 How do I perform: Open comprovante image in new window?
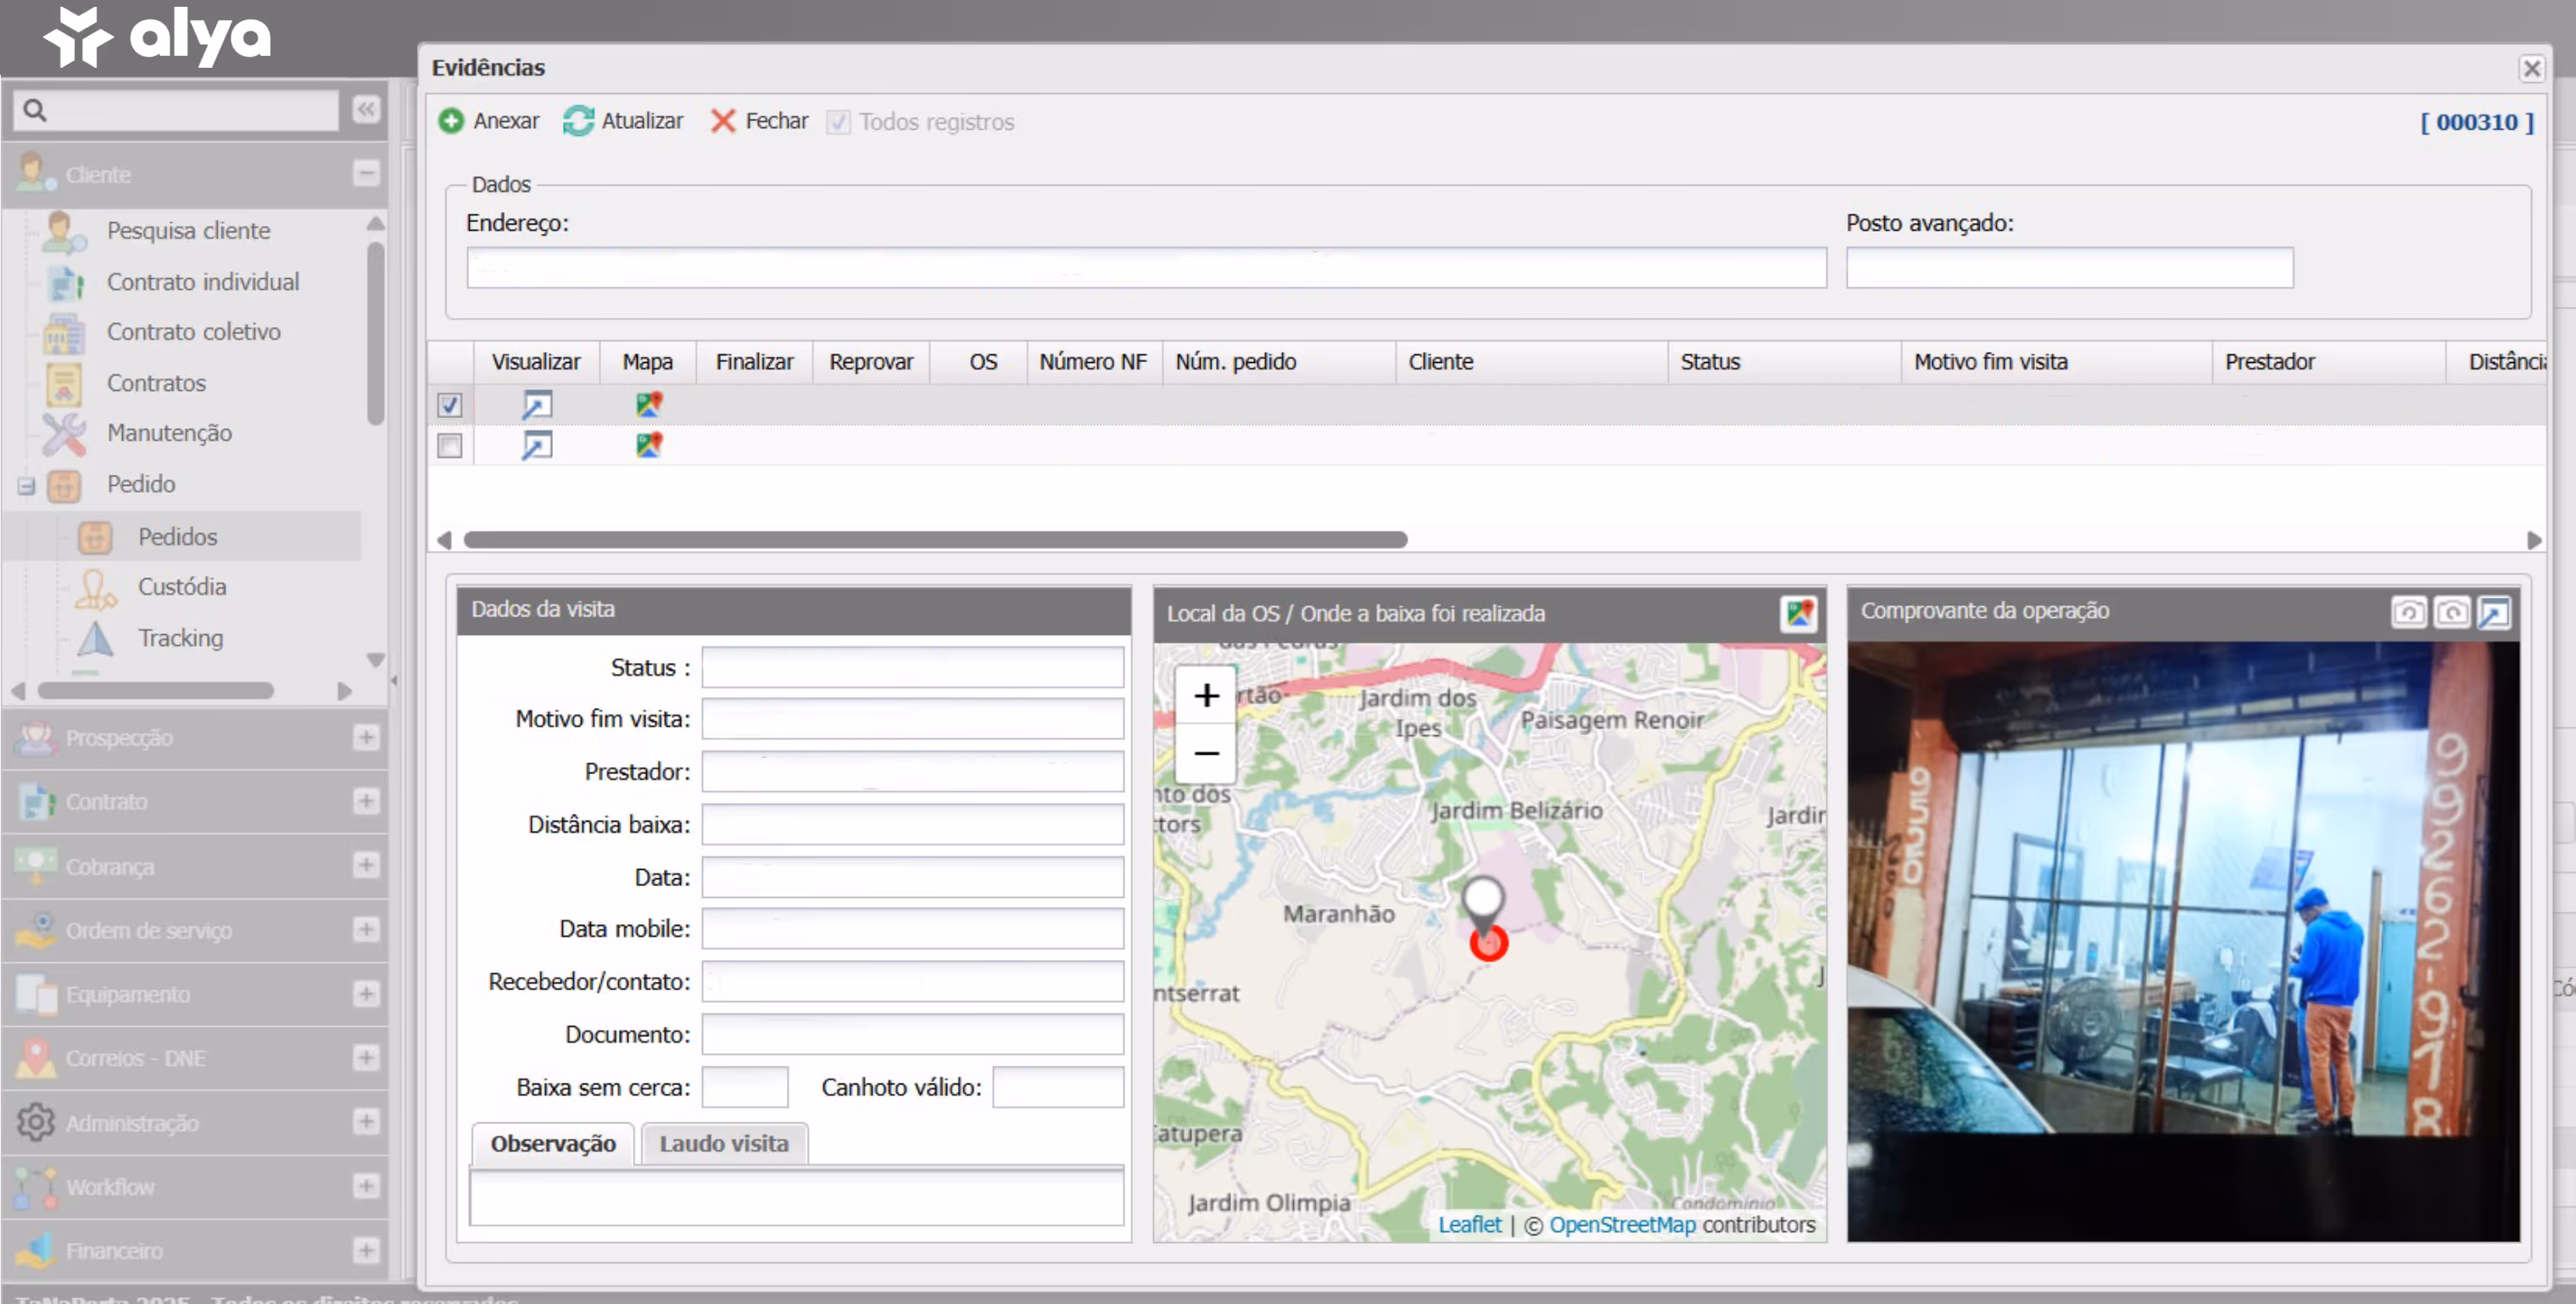pyautogui.click(x=2494, y=612)
